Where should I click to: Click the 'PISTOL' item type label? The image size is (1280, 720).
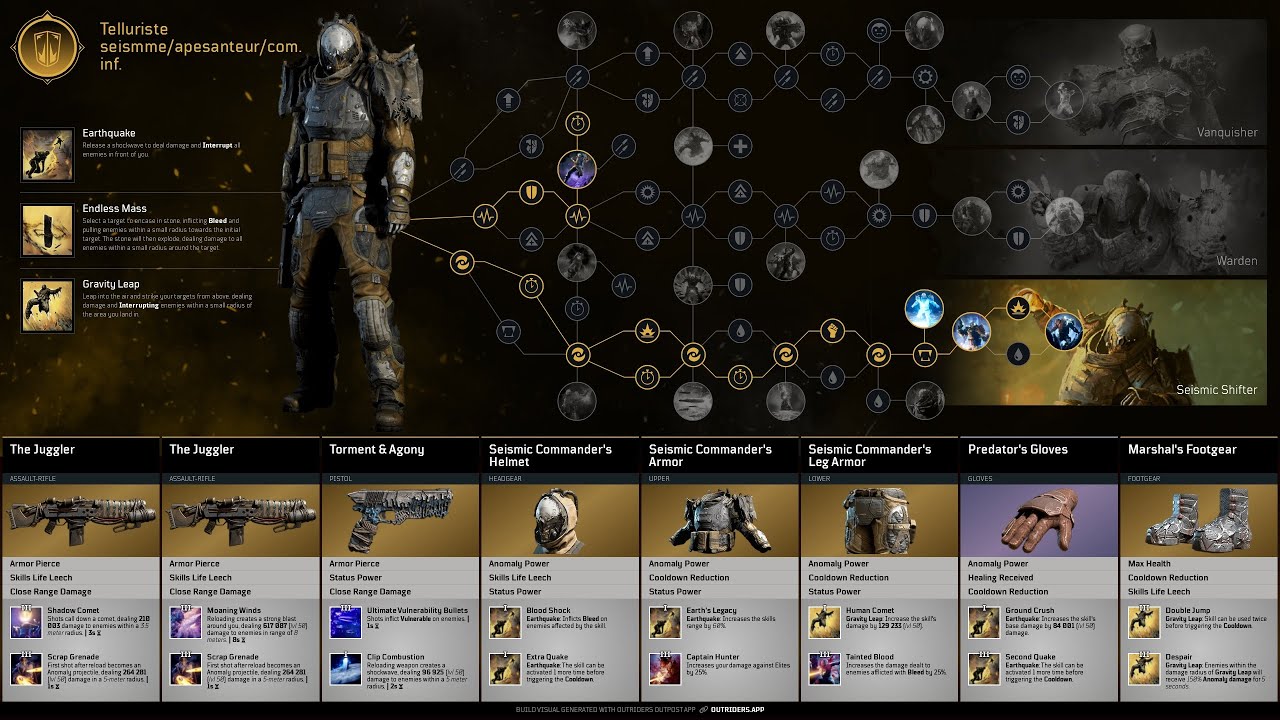pyautogui.click(x=339, y=479)
